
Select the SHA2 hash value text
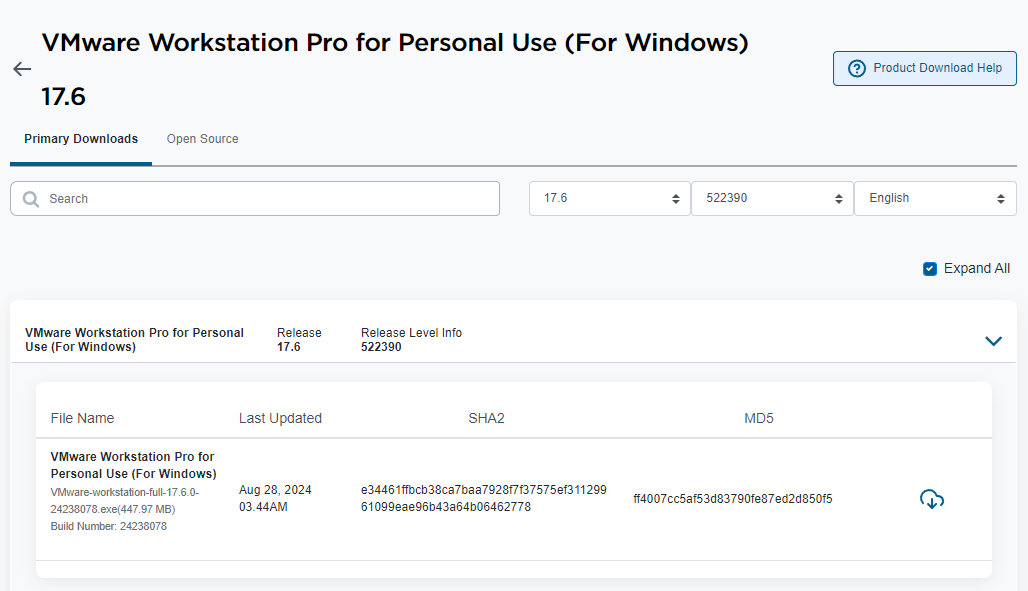pyautogui.click(x=484, y=499)
